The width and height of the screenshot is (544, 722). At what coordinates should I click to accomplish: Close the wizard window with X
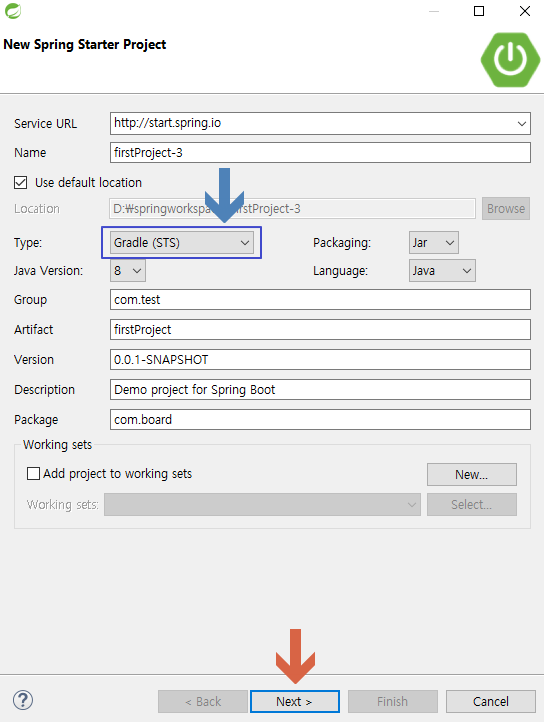525,11
